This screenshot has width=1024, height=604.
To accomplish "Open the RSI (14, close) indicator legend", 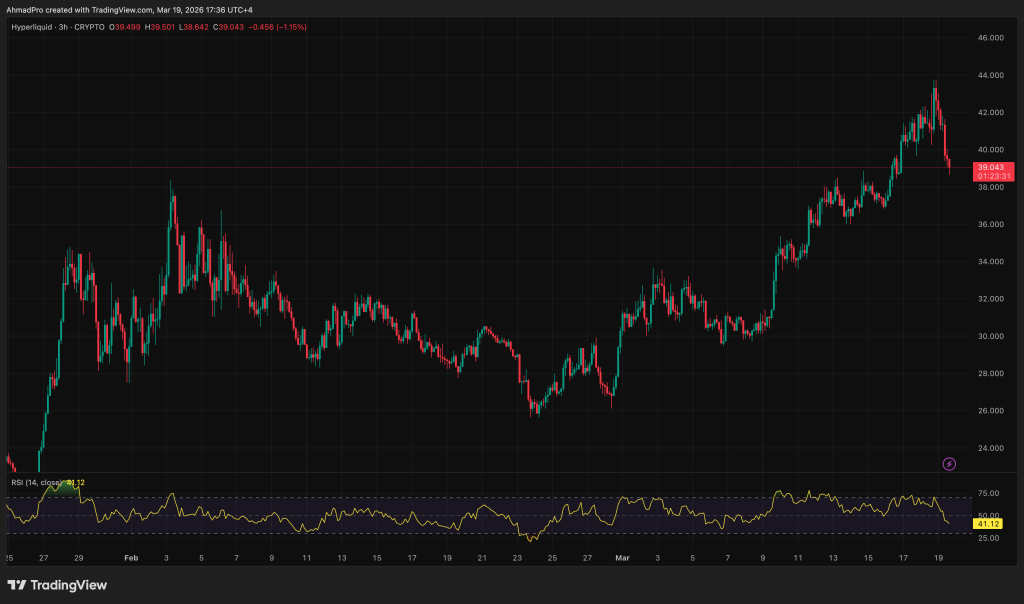I will click(38, 483).
